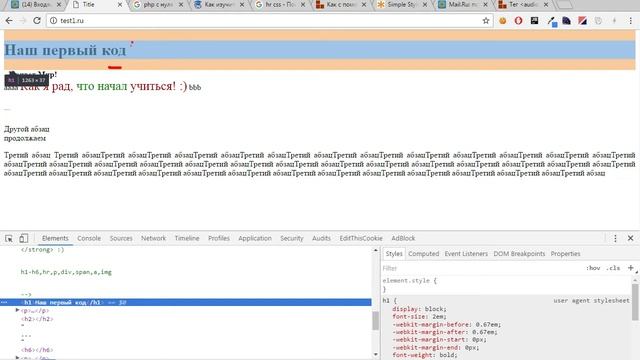Open the Opera-style red O extension
Image resolution: width=640 pixels, height=360 pixels.
tap(518, 20)
